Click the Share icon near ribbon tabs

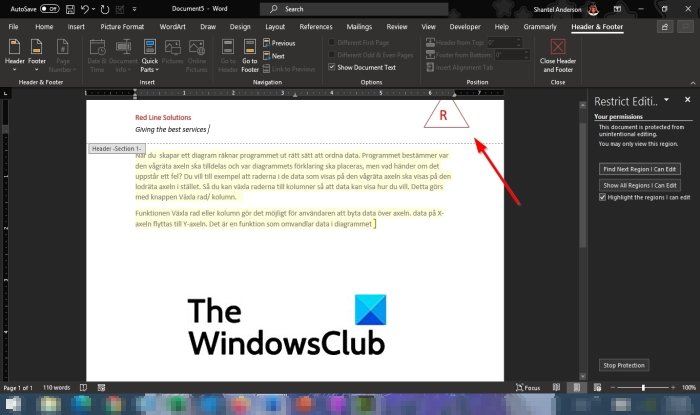tap(665, 27)
